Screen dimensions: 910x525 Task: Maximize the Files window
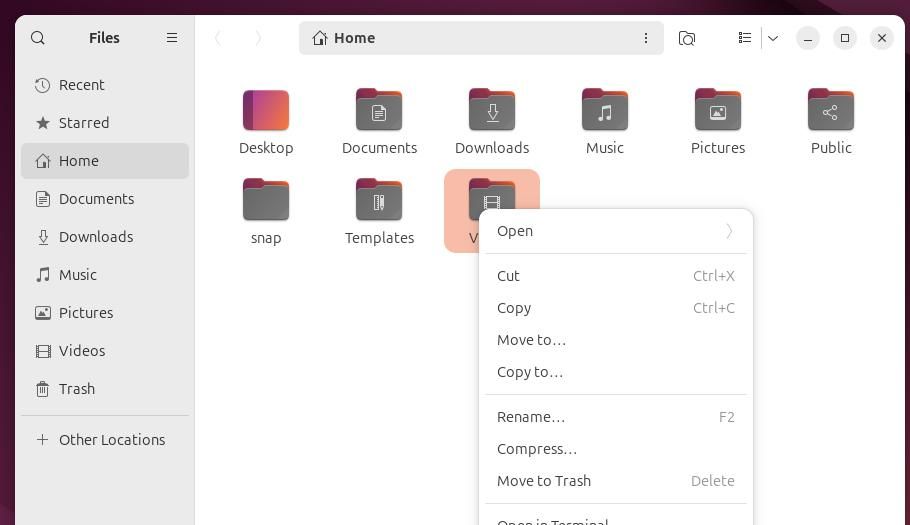tap(844, 38)
